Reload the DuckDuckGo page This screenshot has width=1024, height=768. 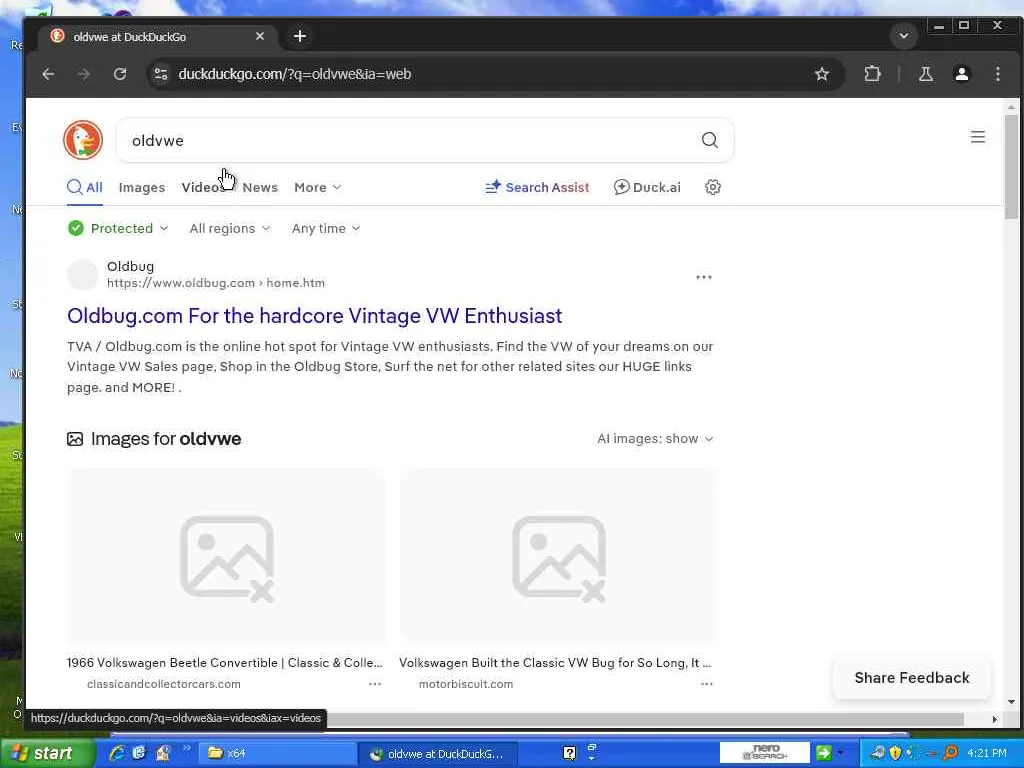[120, 74]
